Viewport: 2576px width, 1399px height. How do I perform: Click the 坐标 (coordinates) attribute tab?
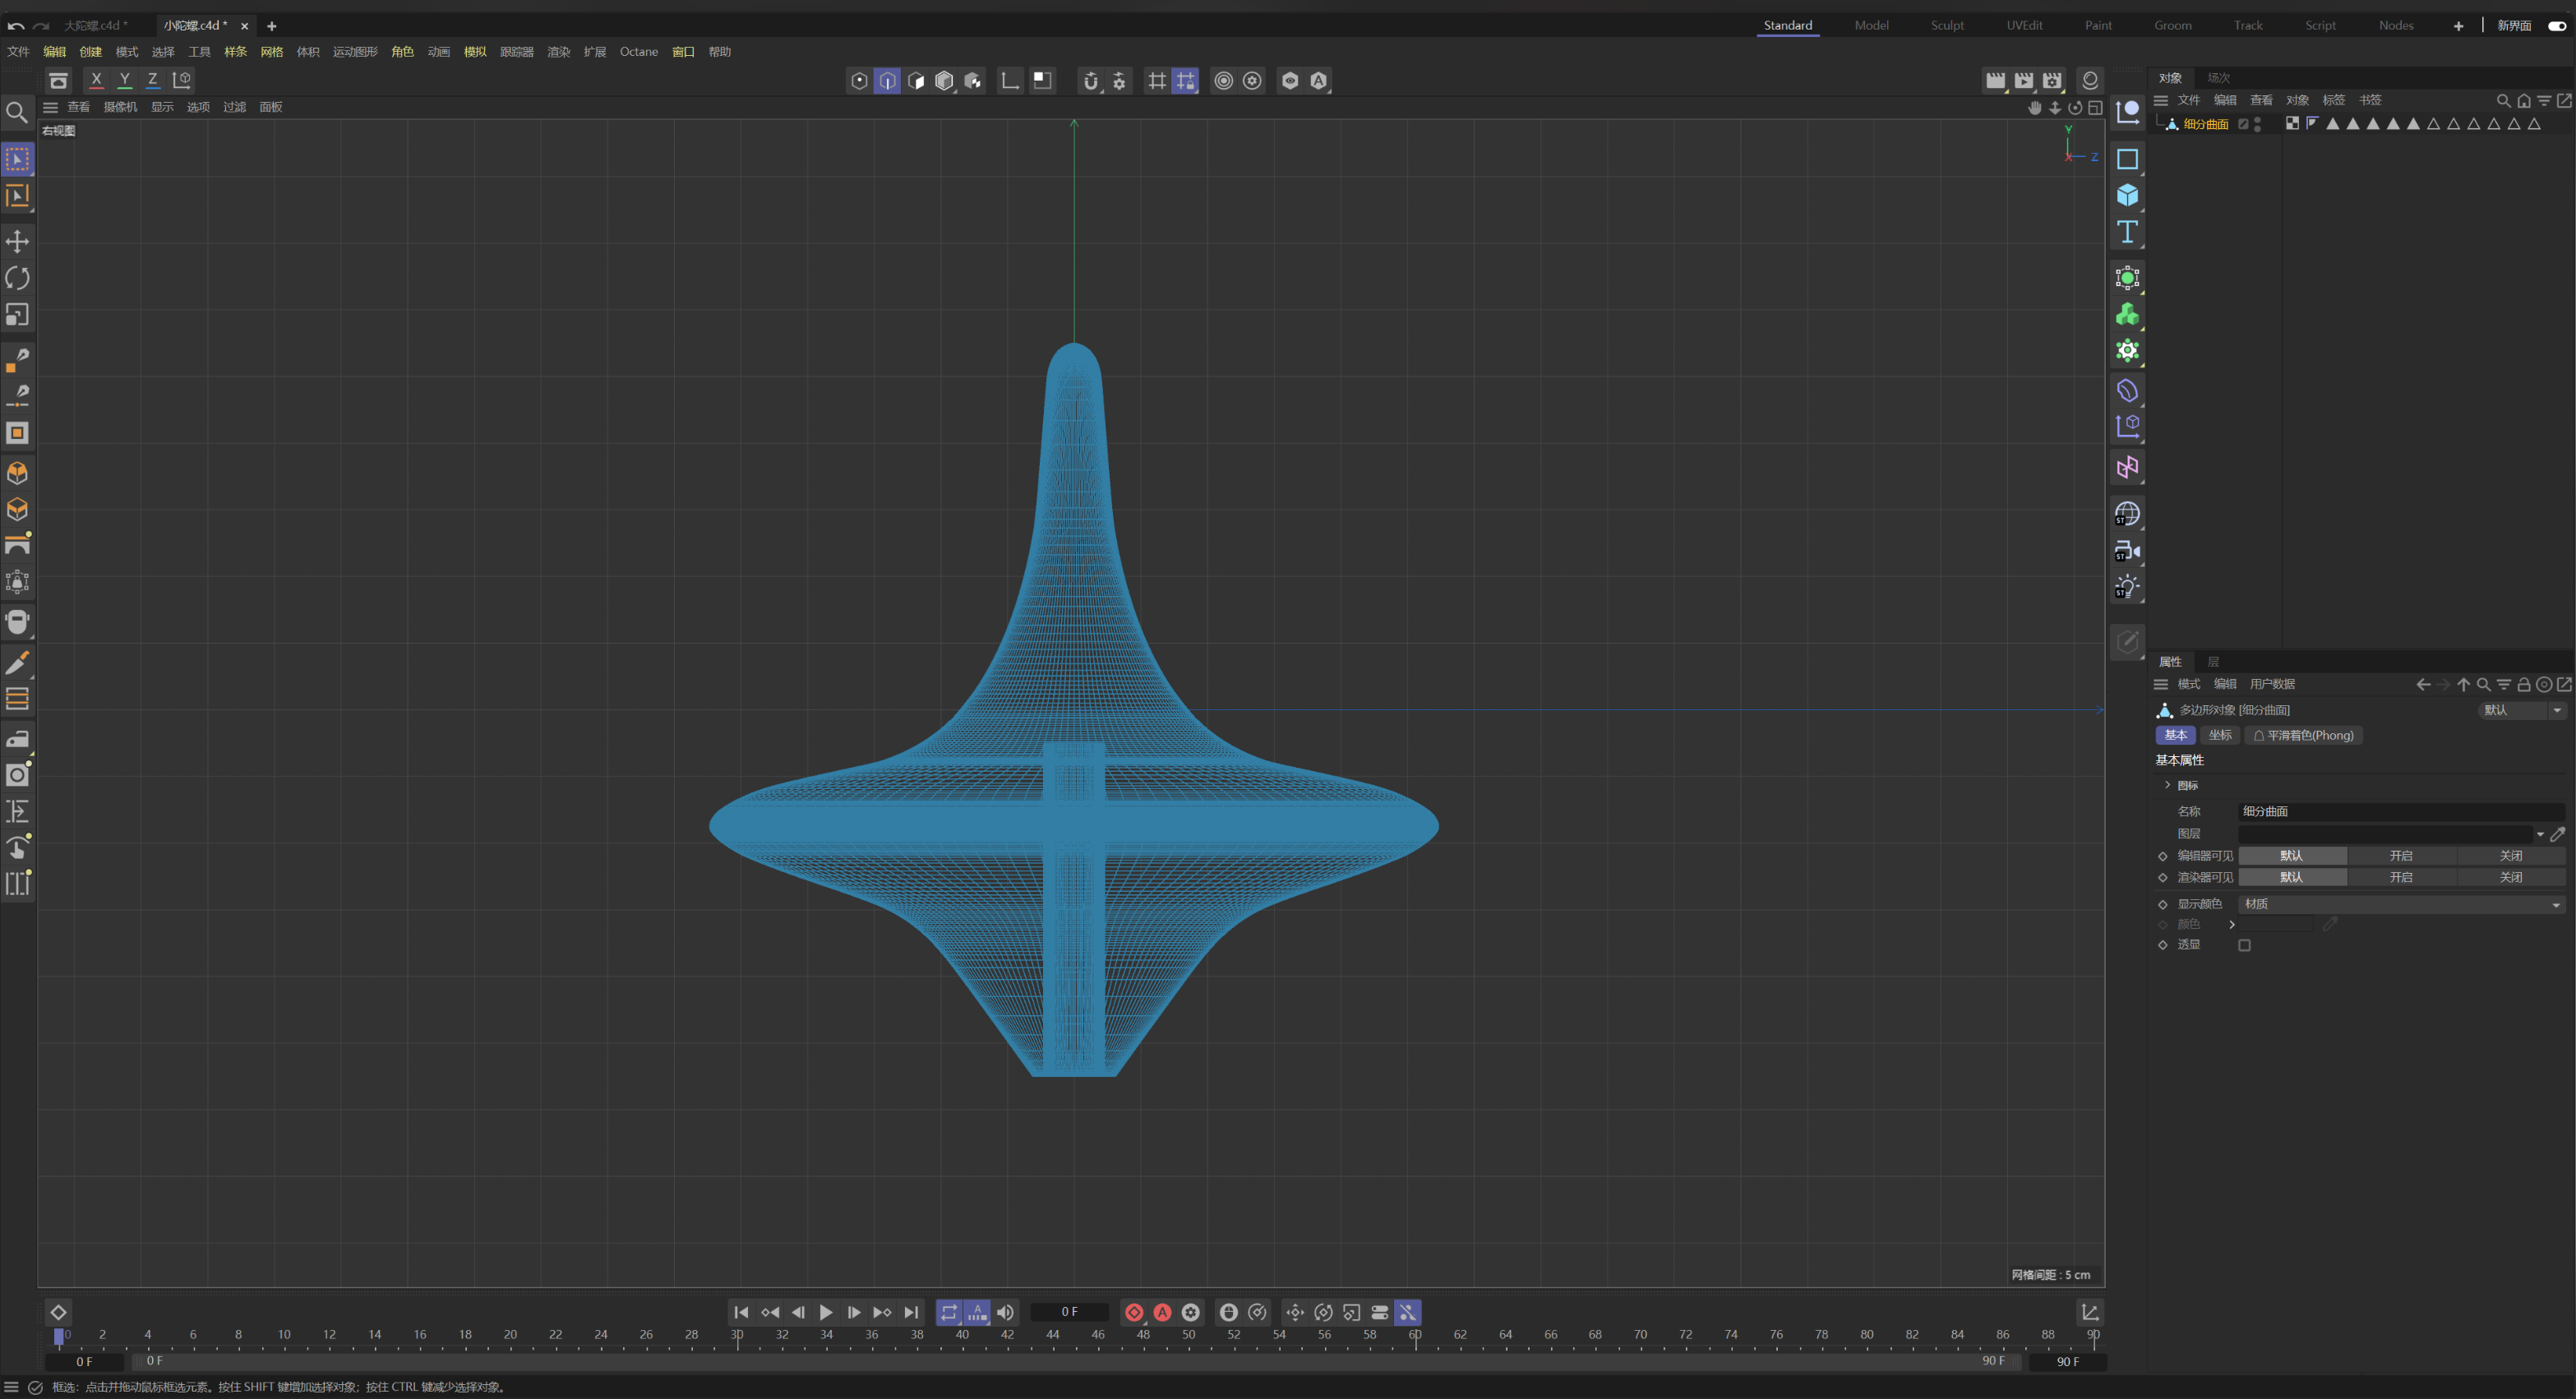click(x=2220, y=735)
